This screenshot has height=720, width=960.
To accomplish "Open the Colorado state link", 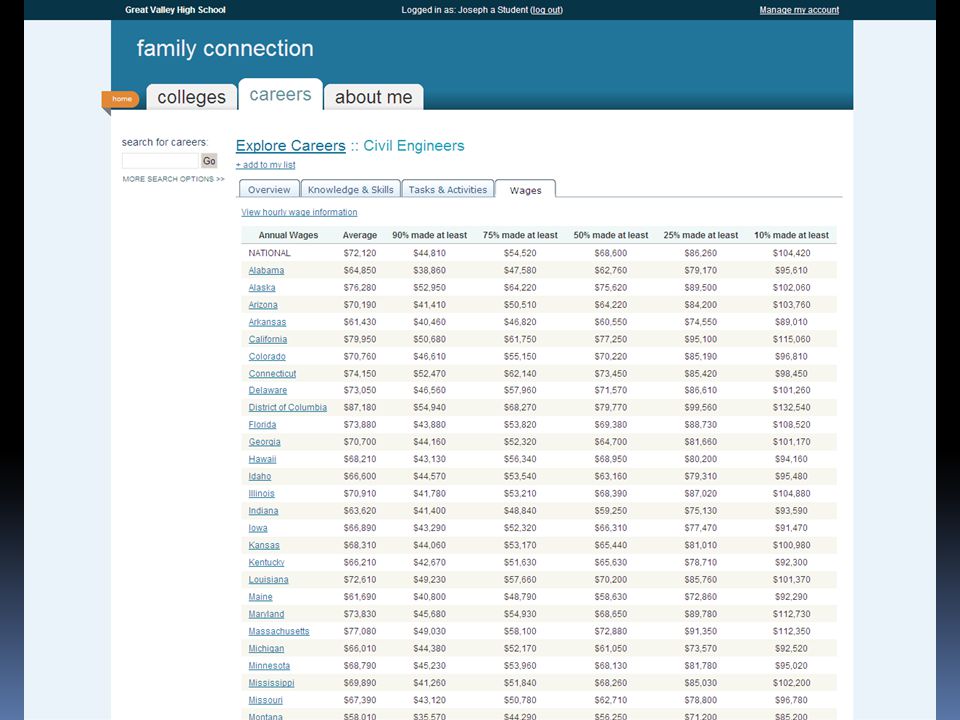I will pyautogui.click(x=267, y=356).
